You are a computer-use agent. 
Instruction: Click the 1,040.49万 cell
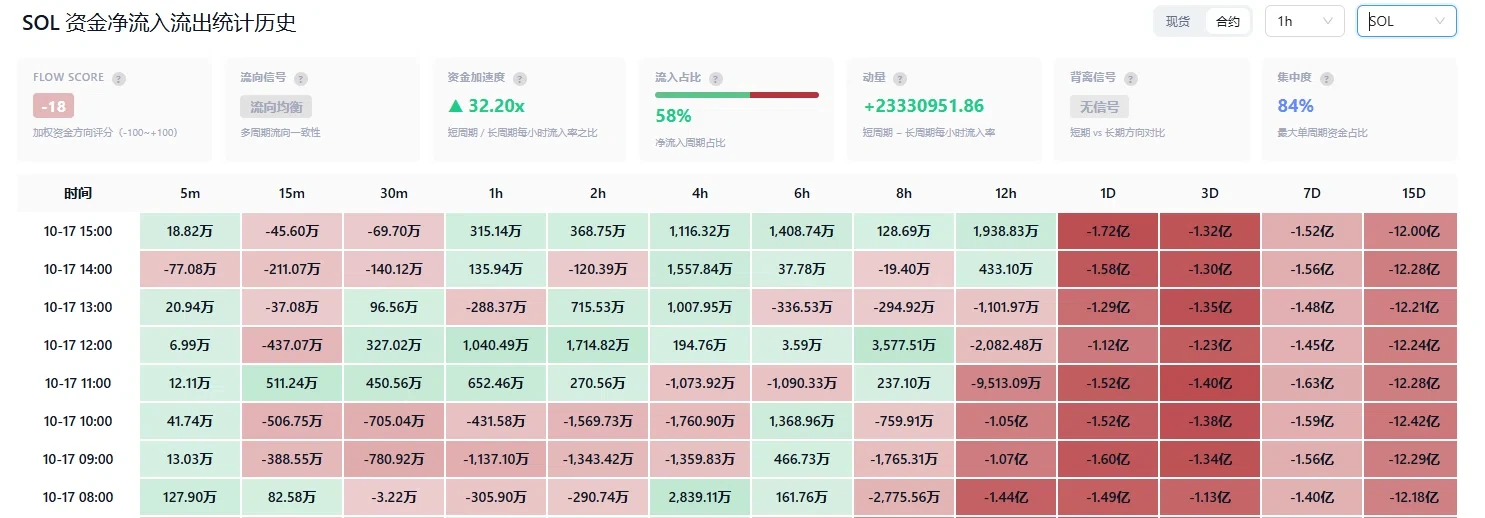point(496,345)
